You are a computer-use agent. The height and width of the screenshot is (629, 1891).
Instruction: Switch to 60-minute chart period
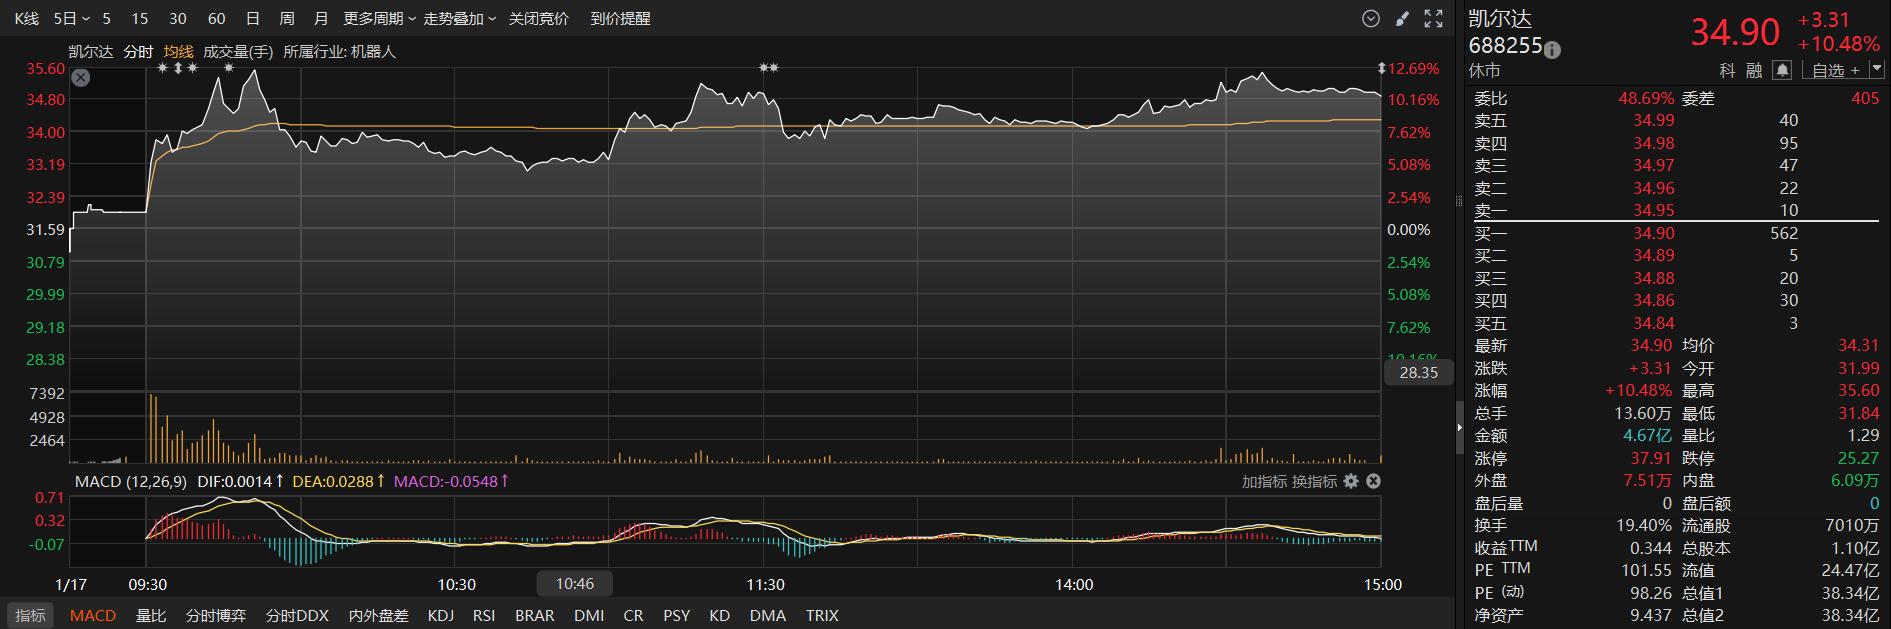click(216, 18)
